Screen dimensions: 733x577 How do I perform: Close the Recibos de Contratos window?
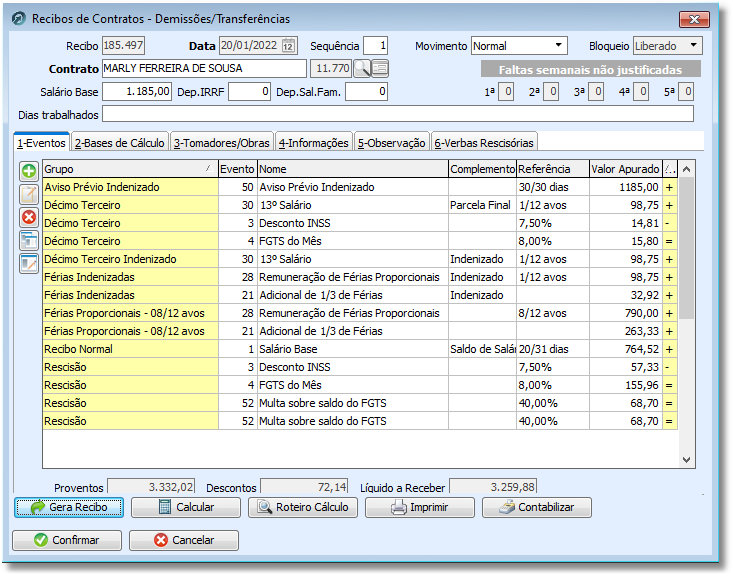[x=694, y=19]
